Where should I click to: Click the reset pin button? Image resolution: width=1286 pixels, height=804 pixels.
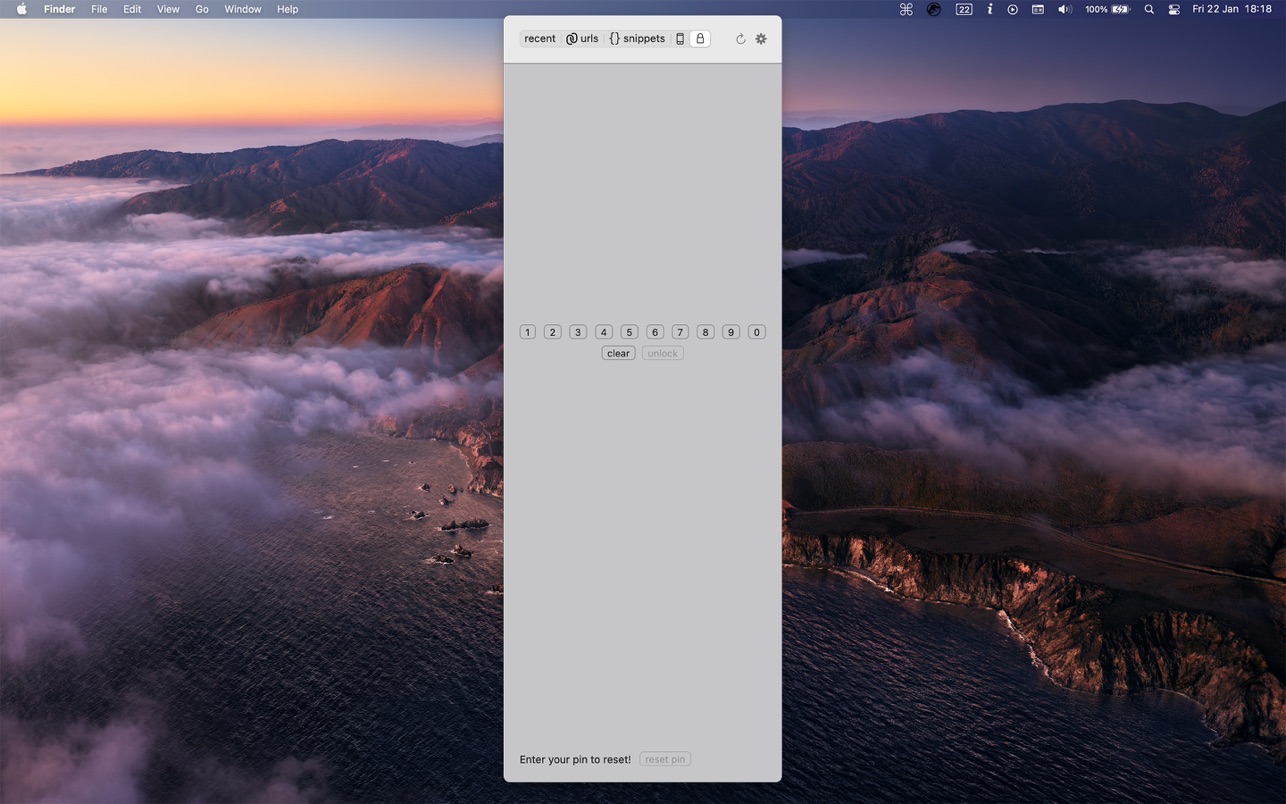point(665,759)
